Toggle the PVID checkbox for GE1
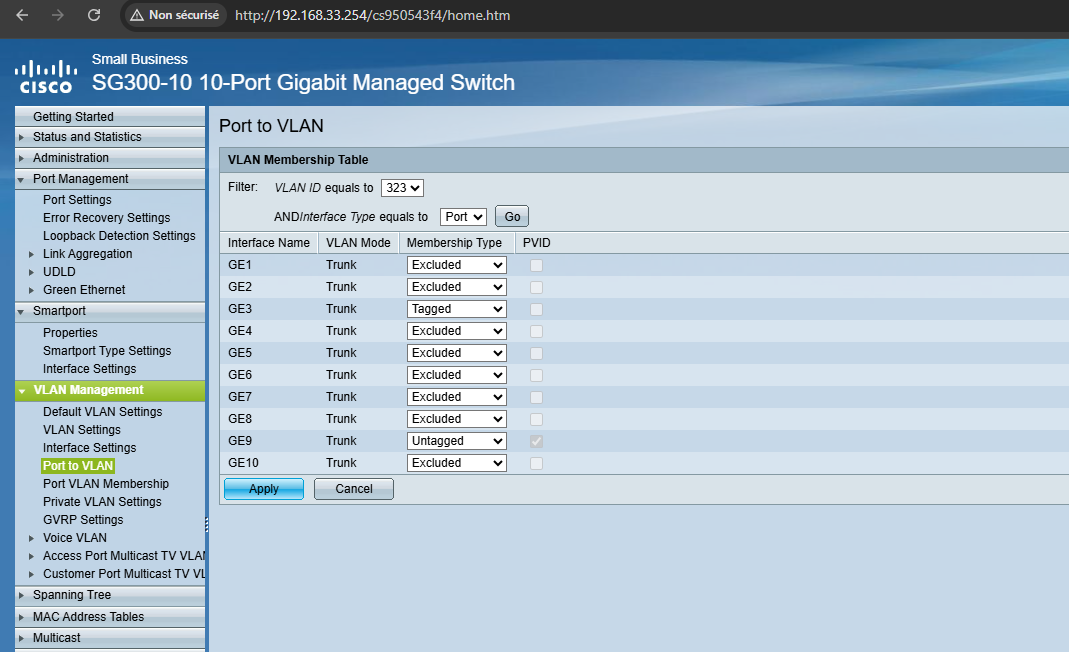This screenshot has height=652, width=1069. pyautogui.click(x=537, y=265)
